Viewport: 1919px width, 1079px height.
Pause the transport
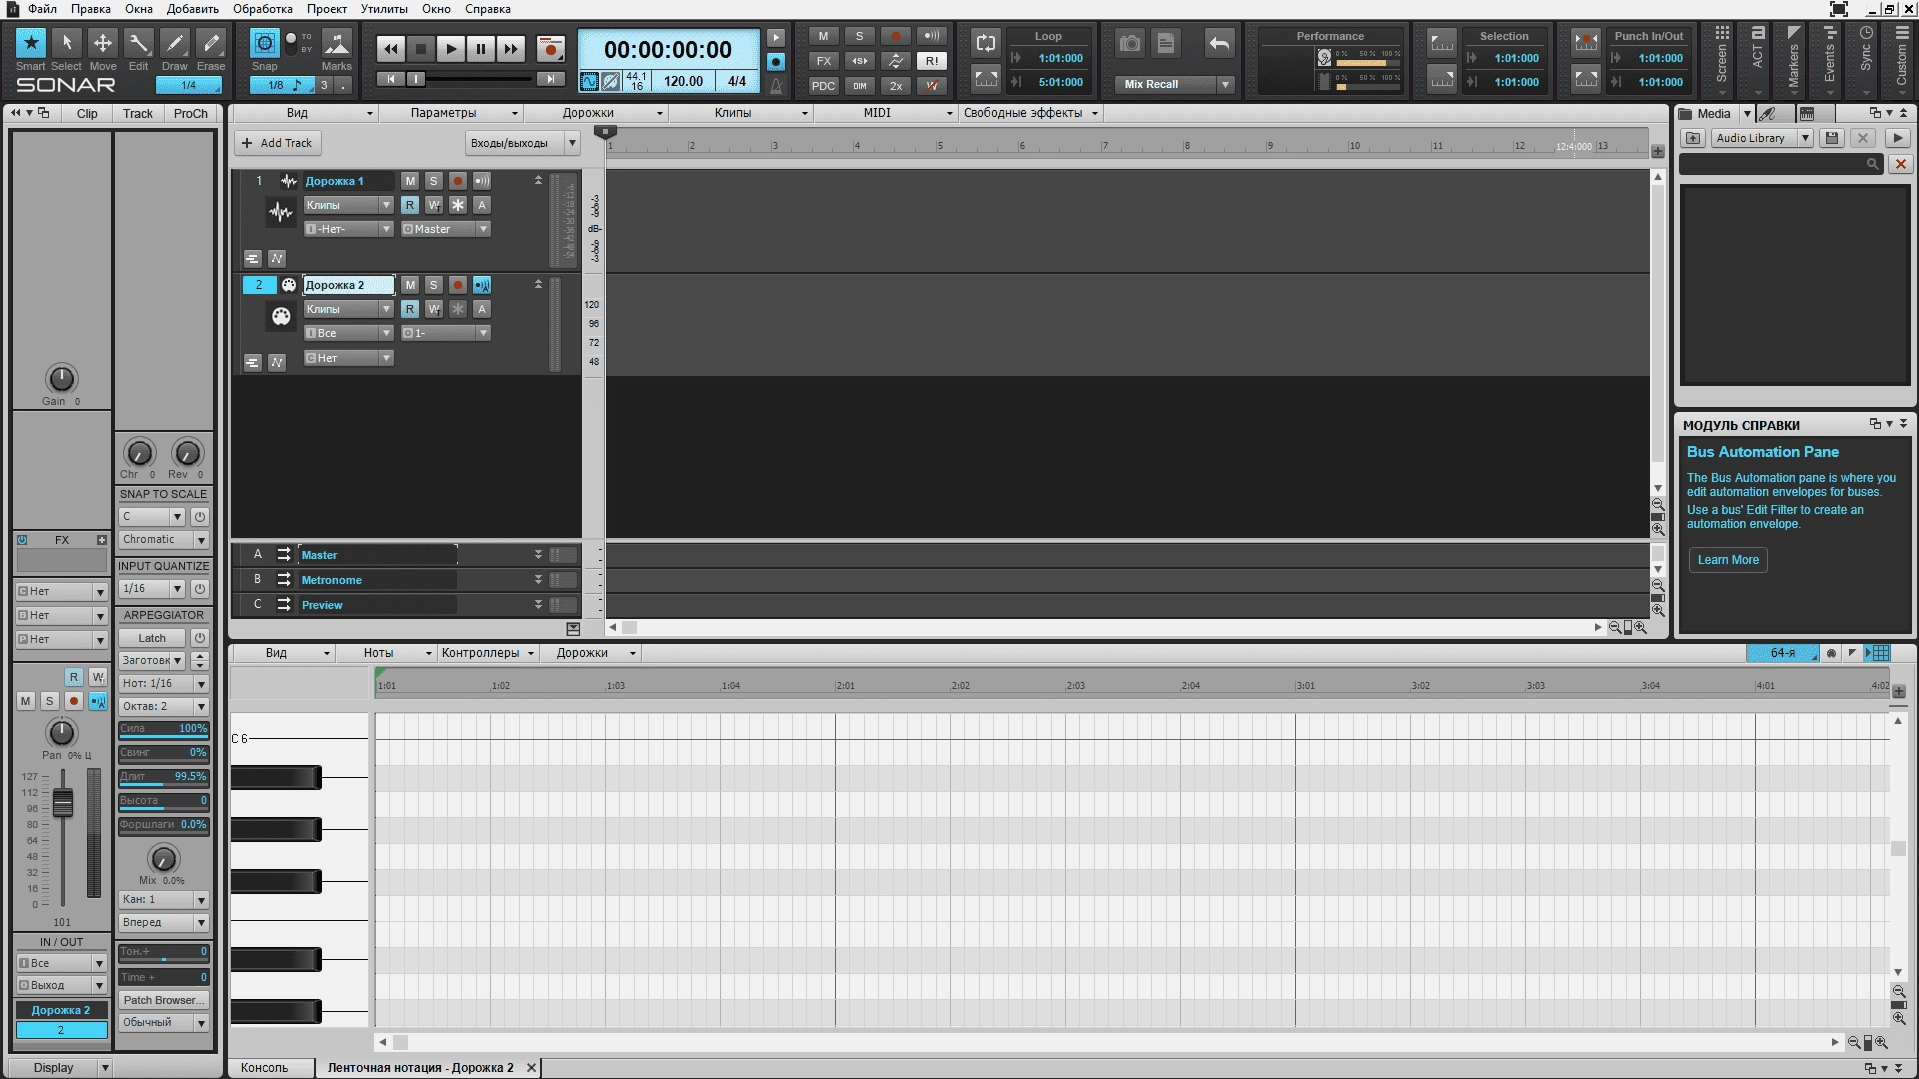pyautogui.click(x=481, y=49)
